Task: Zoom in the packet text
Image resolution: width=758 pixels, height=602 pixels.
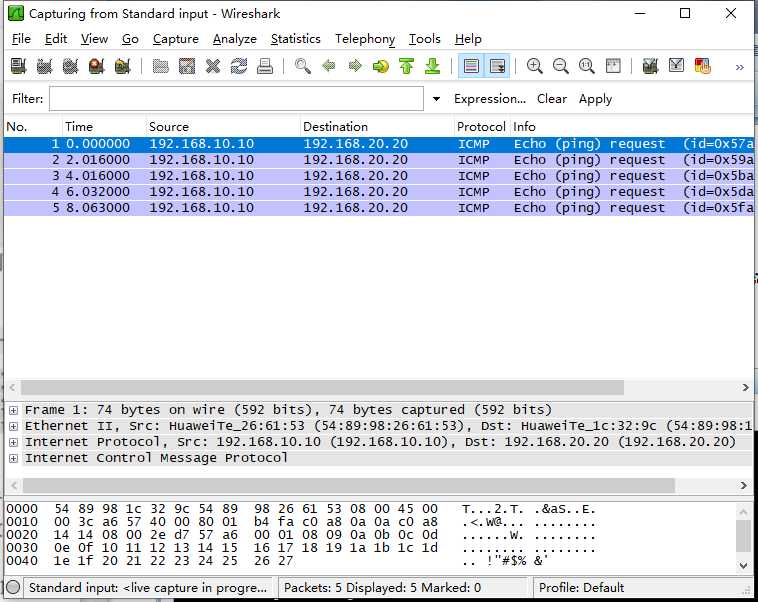Action: click(x=535, y=66)
